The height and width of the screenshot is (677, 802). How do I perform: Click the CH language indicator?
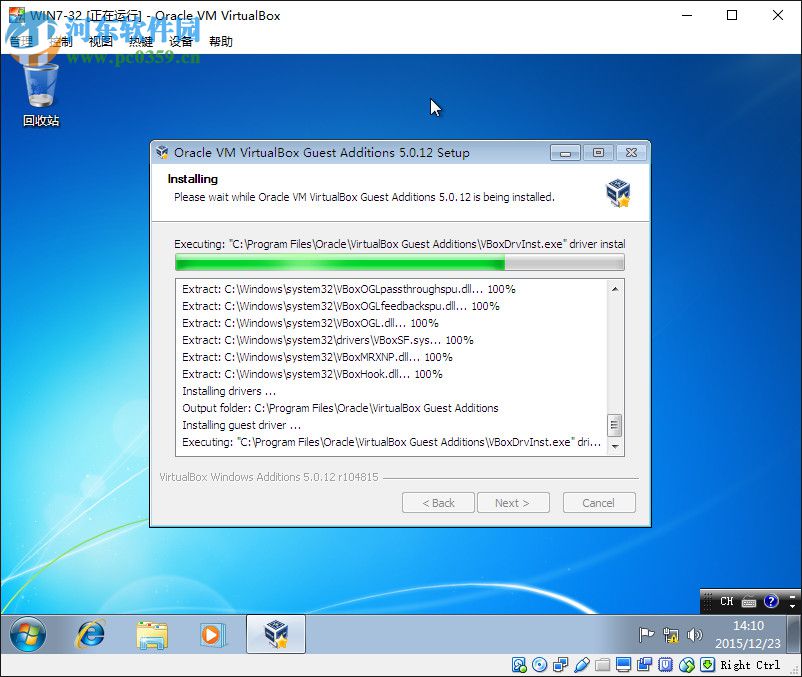point(727,602)
